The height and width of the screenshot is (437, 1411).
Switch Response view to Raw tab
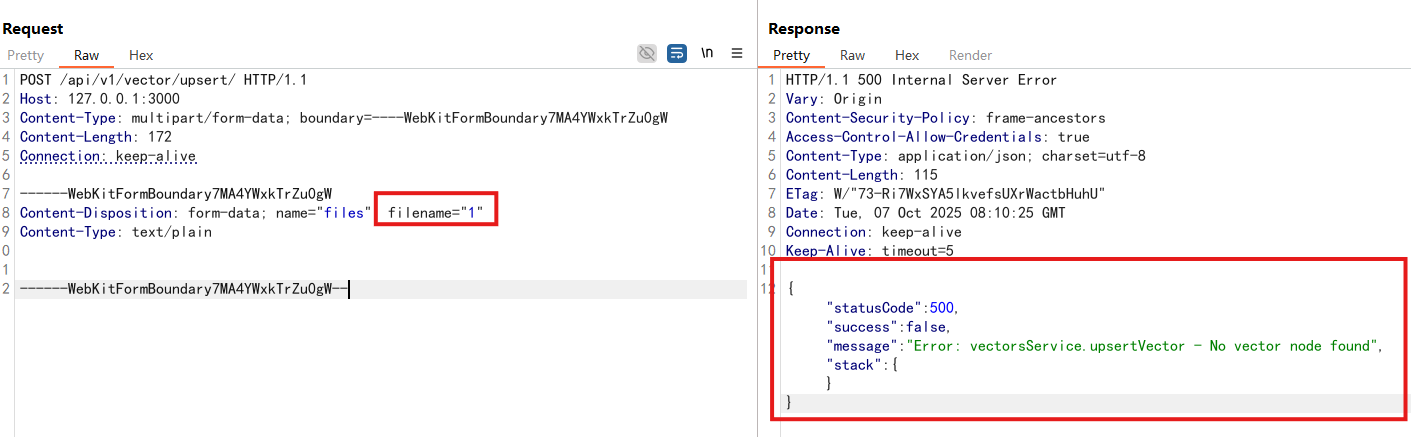(852, 55)
